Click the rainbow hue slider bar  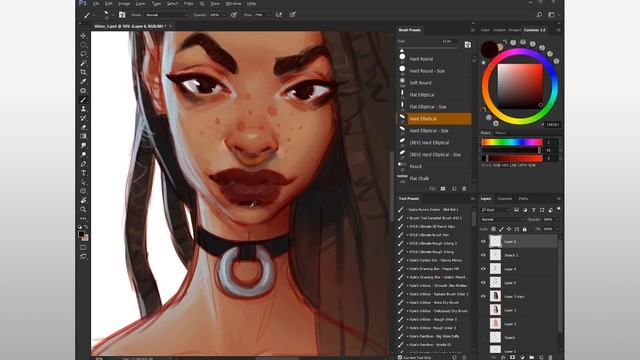[x=512, y=142]
